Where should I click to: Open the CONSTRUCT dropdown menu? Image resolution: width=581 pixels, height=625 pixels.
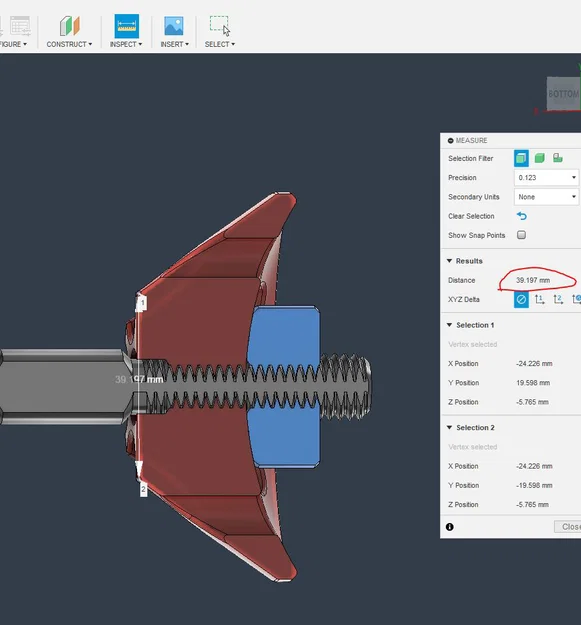click(x=69, y=44)
